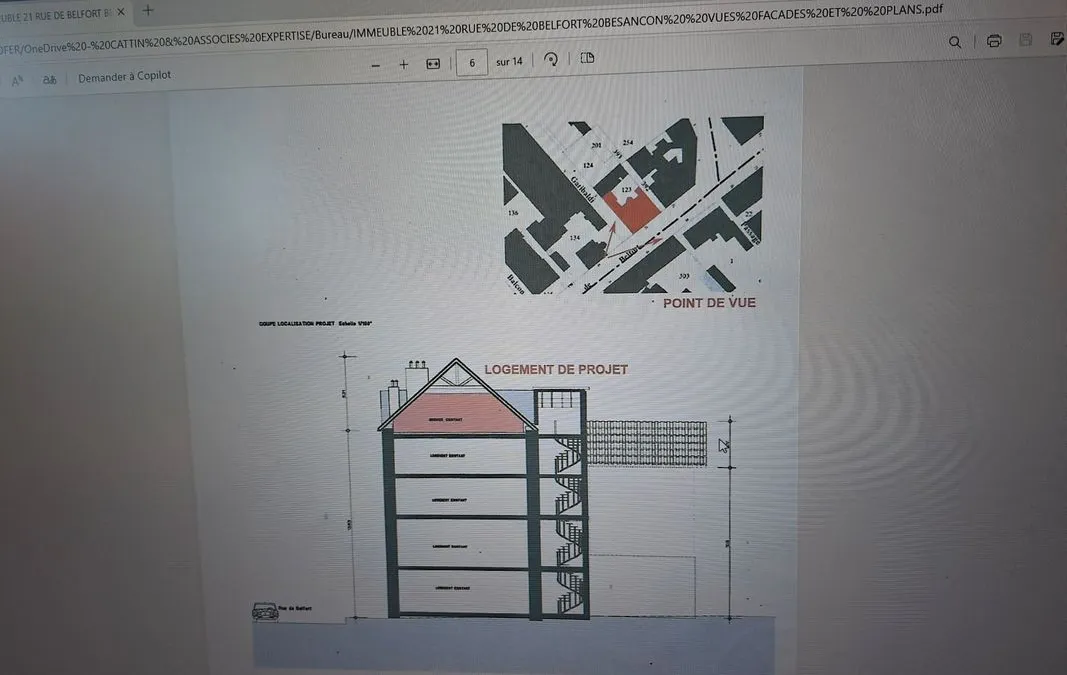
Task: Open the translate icon
Action: (49, 80)
